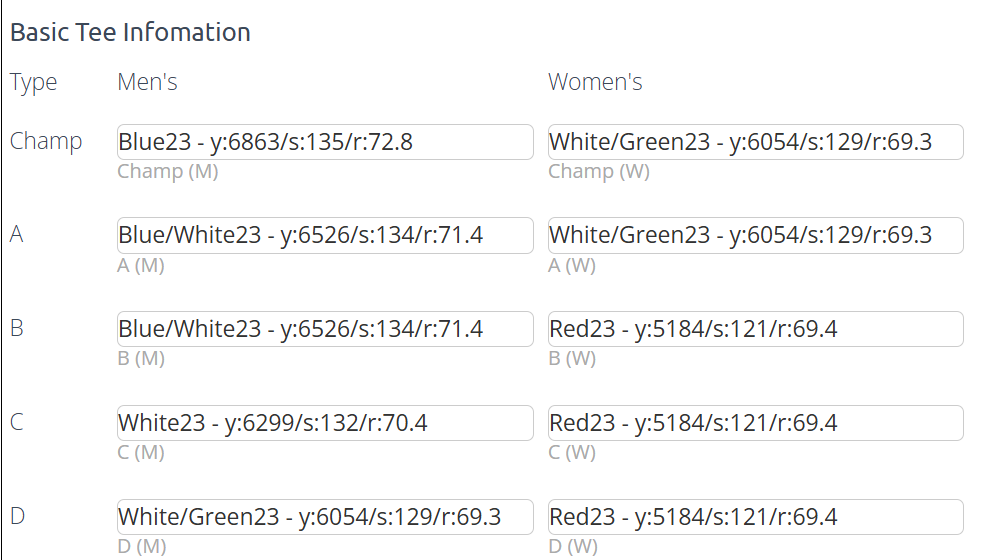Click the D (M) caption

tap(142, 546)
